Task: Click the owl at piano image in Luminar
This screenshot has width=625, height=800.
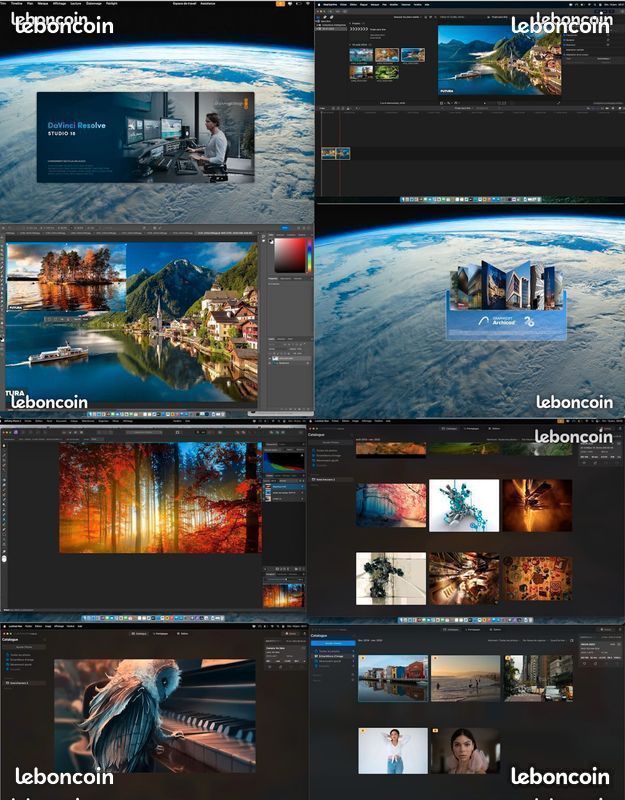Action: (155, 715)
